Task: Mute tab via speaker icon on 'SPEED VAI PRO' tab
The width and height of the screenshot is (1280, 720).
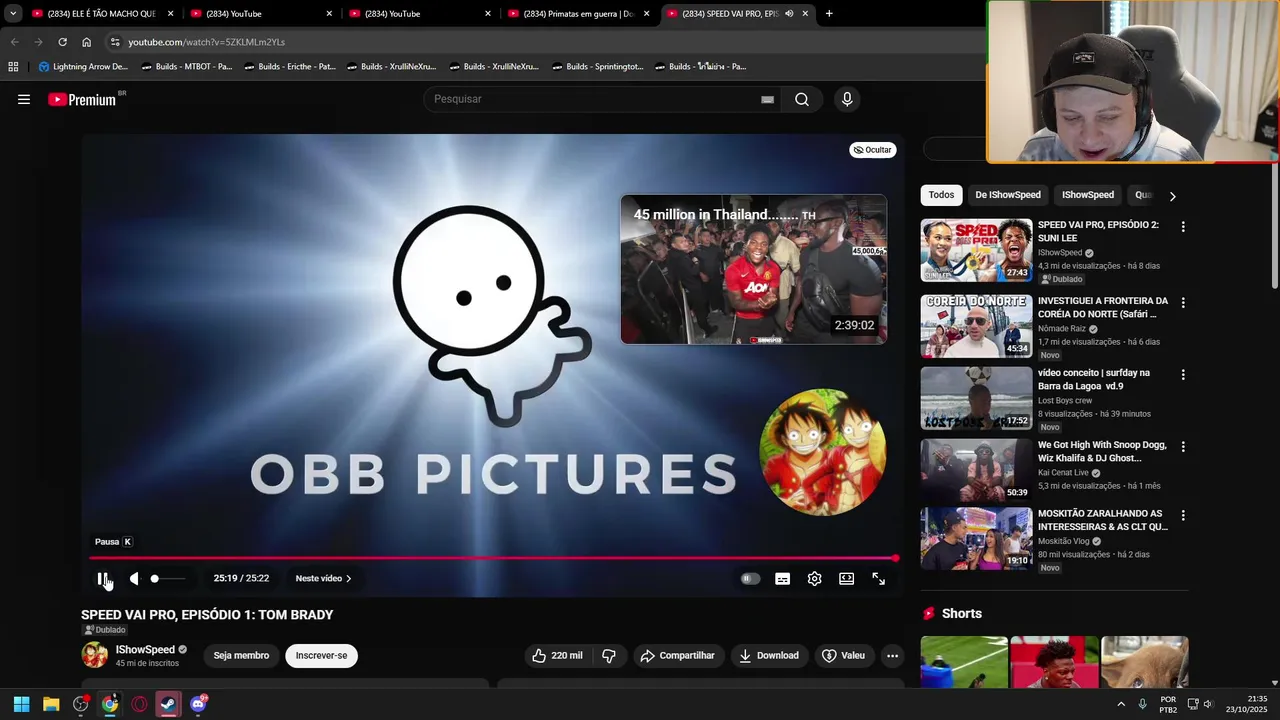Action: point(789,13)
